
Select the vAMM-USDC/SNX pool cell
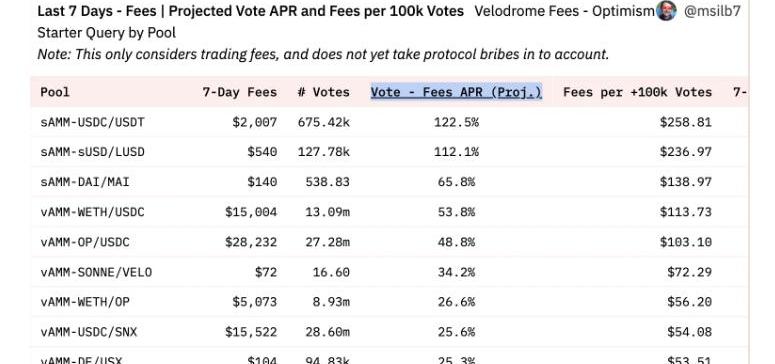pyautogui.click(x=88, y=332)
